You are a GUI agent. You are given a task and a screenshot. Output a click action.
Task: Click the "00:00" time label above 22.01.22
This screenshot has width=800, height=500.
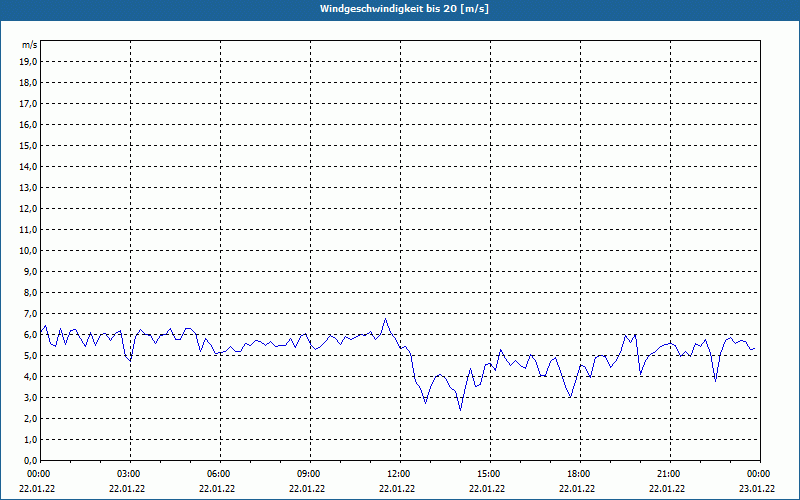(38, 474)
